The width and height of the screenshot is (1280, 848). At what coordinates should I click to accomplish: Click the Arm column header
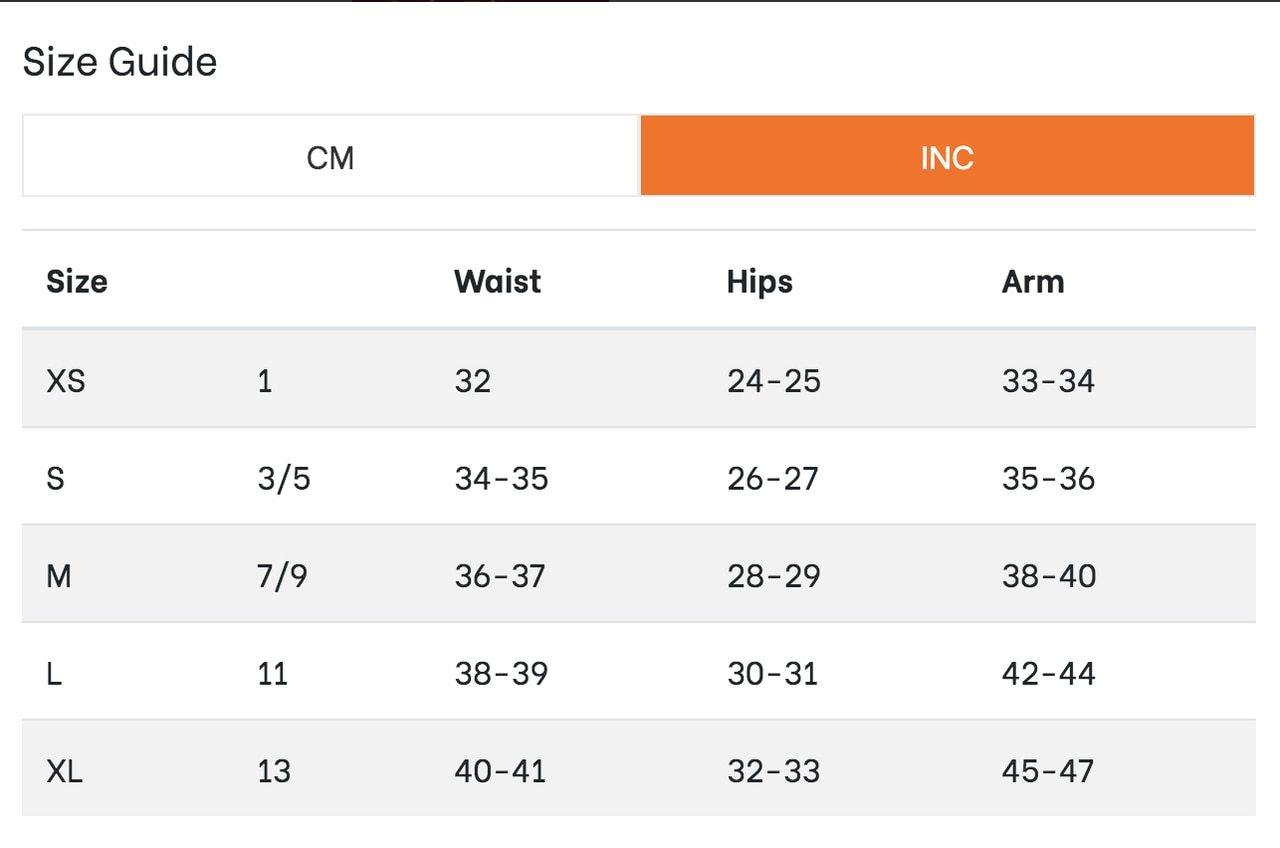1032,281
